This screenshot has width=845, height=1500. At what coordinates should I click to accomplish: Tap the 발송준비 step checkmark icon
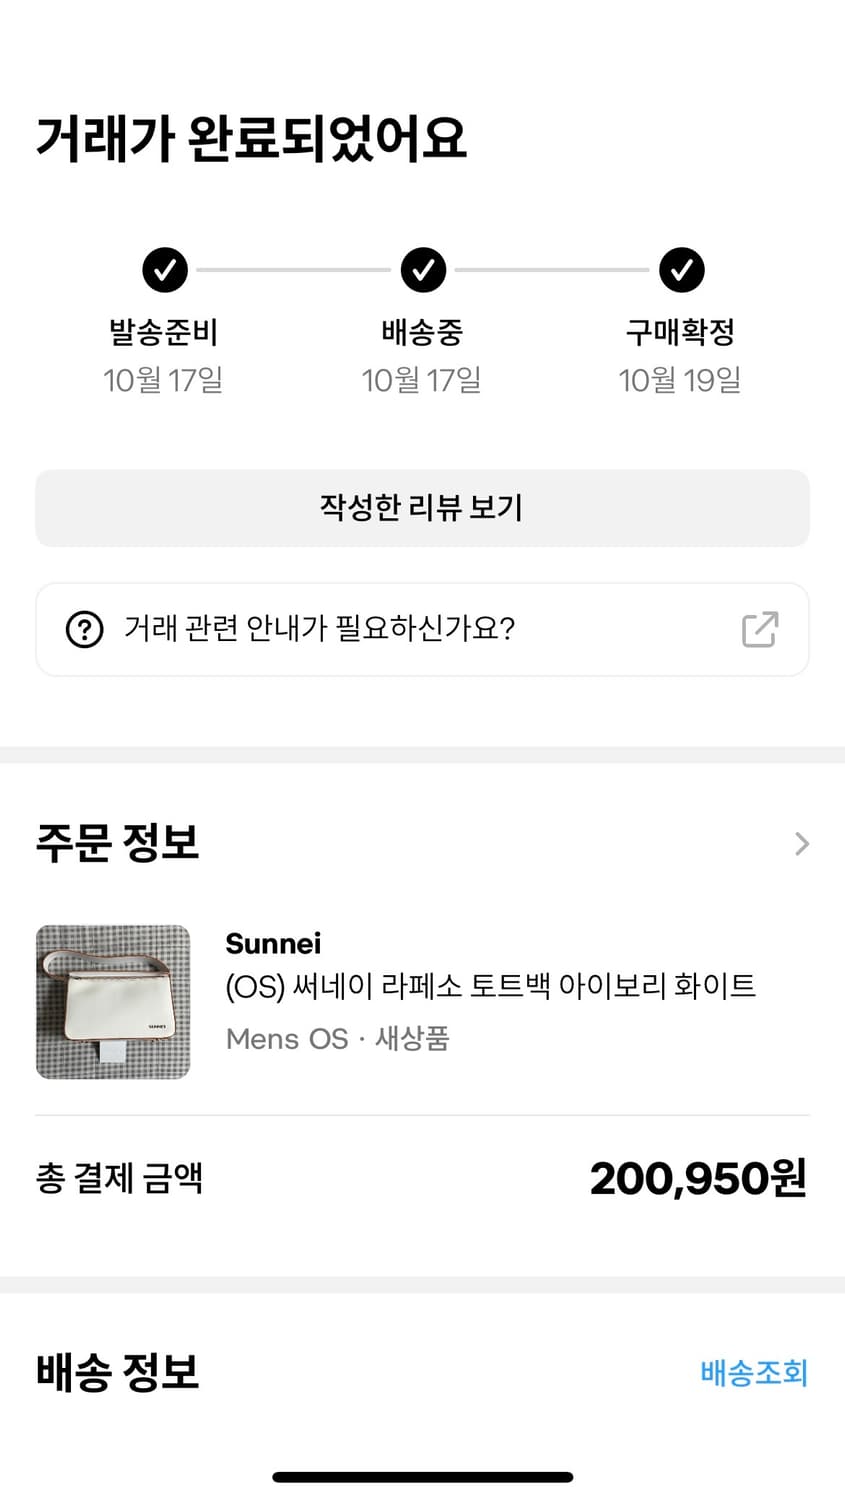coord(165,270)
